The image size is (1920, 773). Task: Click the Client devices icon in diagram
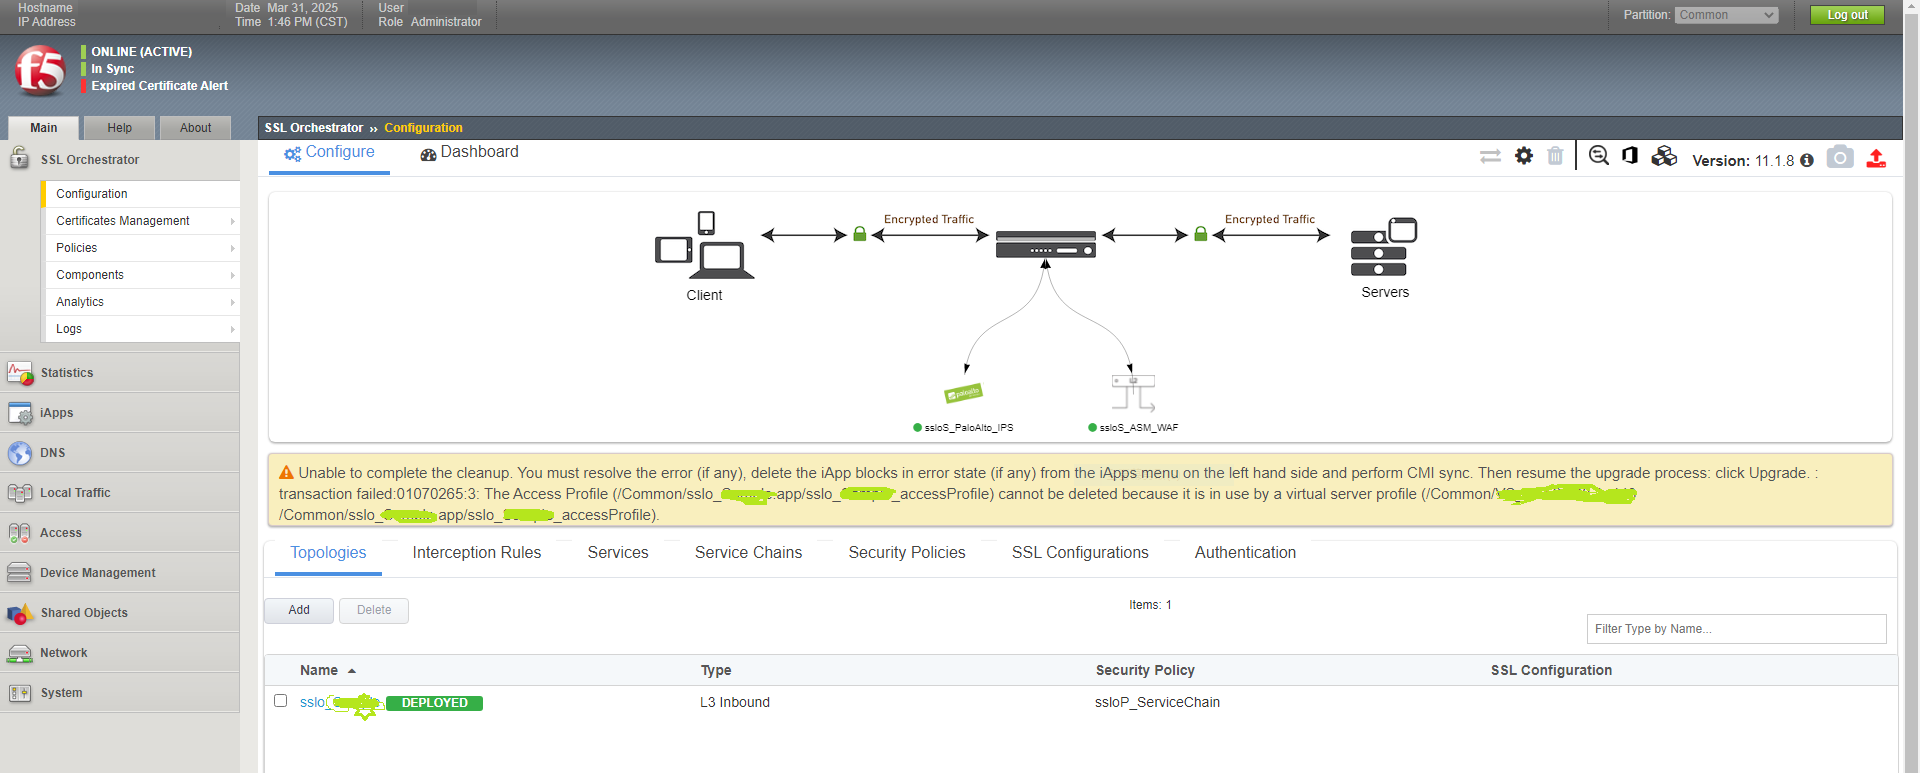704,245
